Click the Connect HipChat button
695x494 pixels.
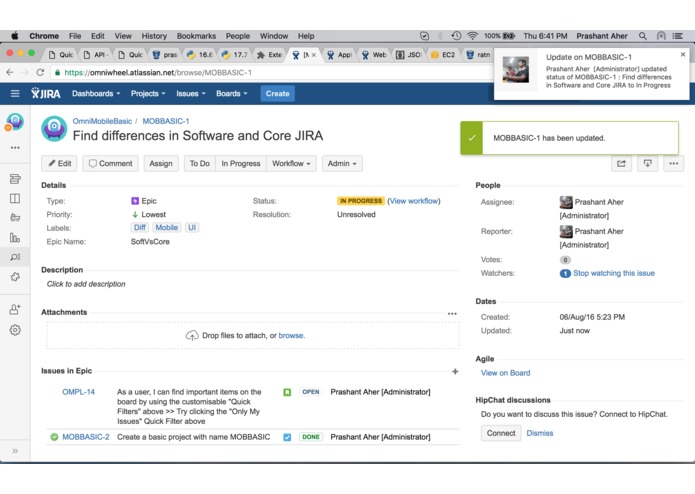(x=501, y=433)
